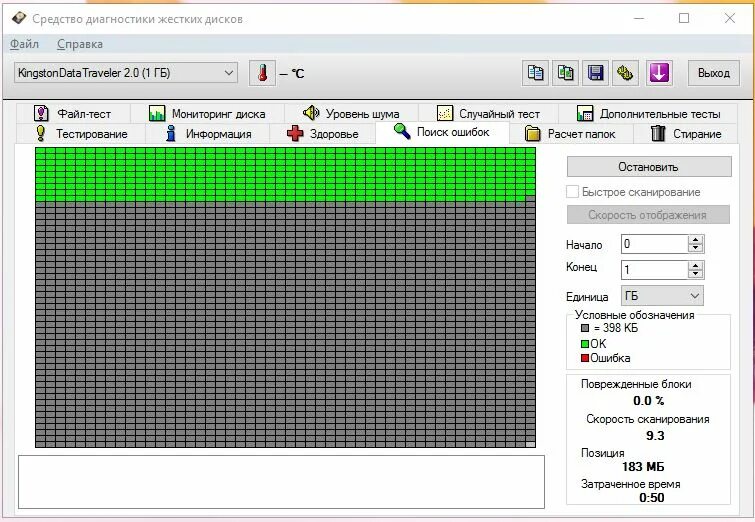
Task: Click the red Ошибка legend swatch
Action: click(x=585, y=358)
